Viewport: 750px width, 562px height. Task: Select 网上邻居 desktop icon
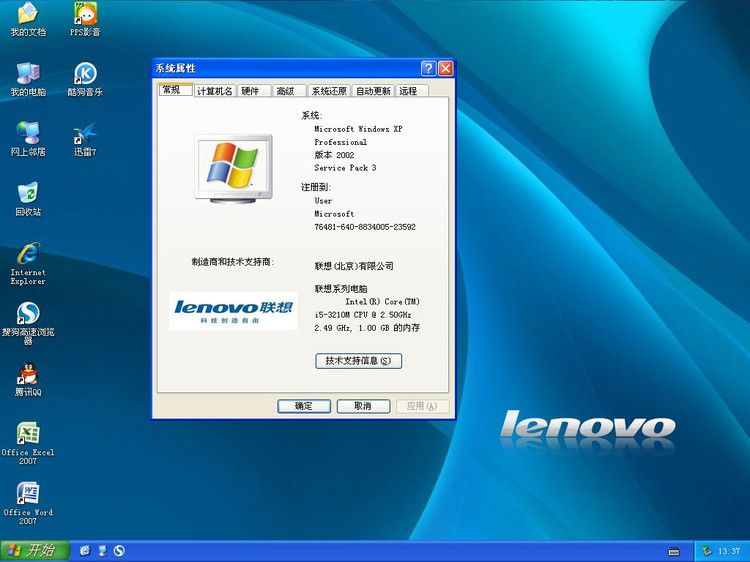(x=28, y=139)
